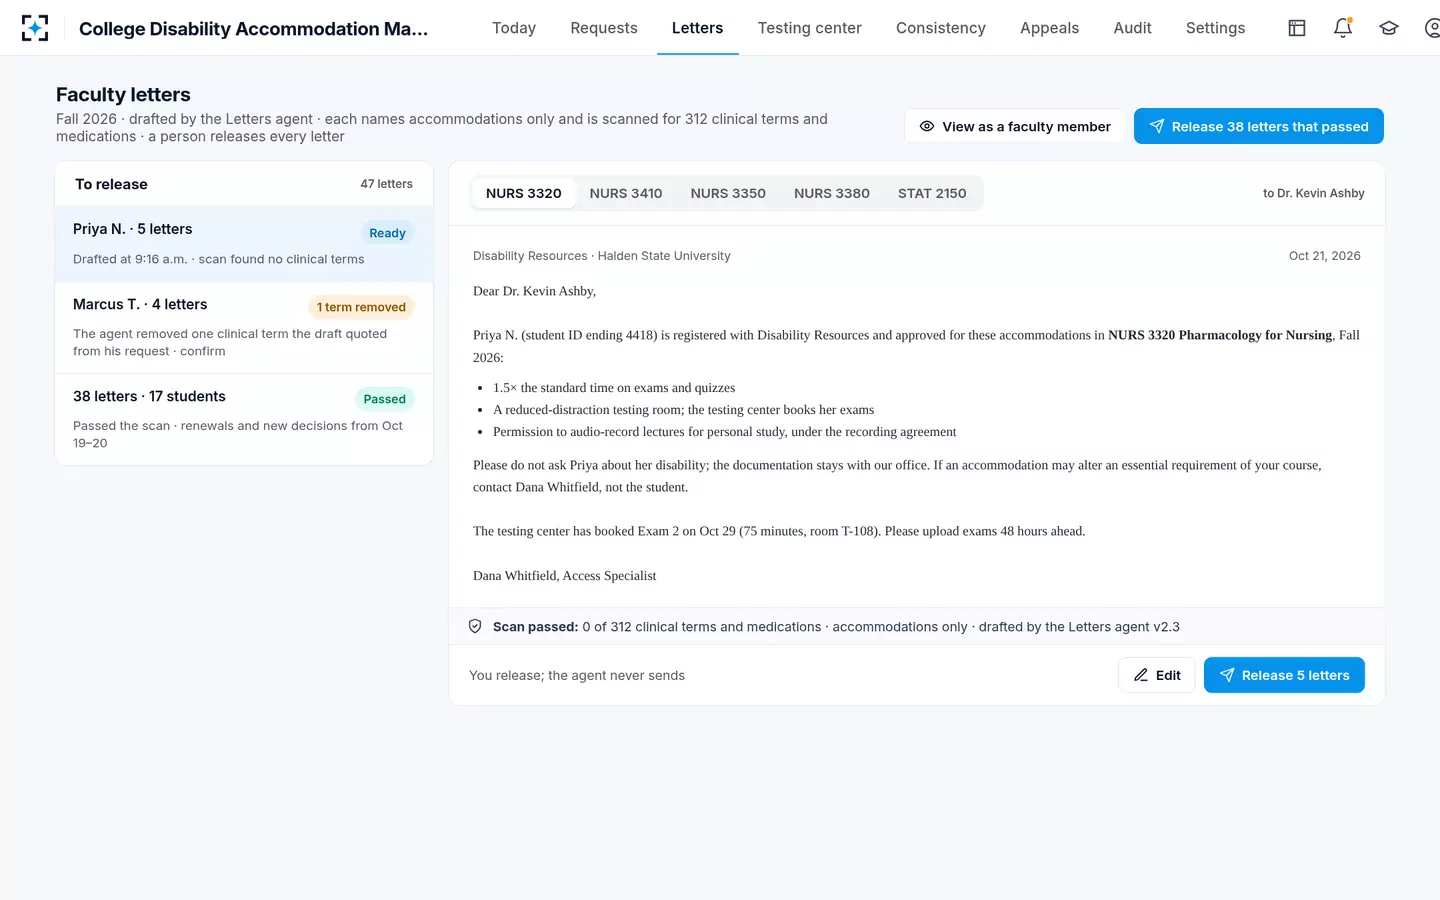Open Testing center tab
Image resolution: width=1440 pixels, height=900 pixels.
click(809, 28)
